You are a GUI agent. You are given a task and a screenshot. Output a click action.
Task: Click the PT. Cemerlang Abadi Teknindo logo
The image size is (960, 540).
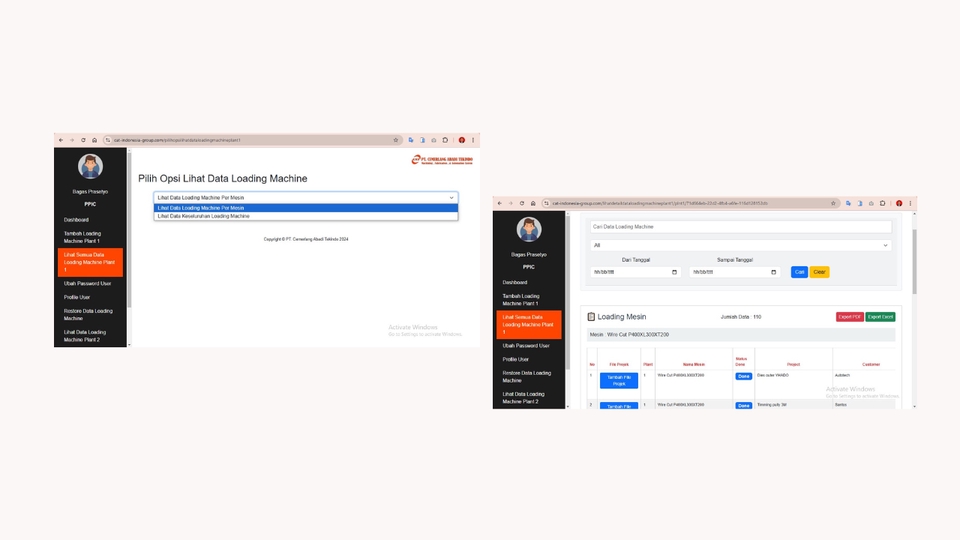[442, 160]
